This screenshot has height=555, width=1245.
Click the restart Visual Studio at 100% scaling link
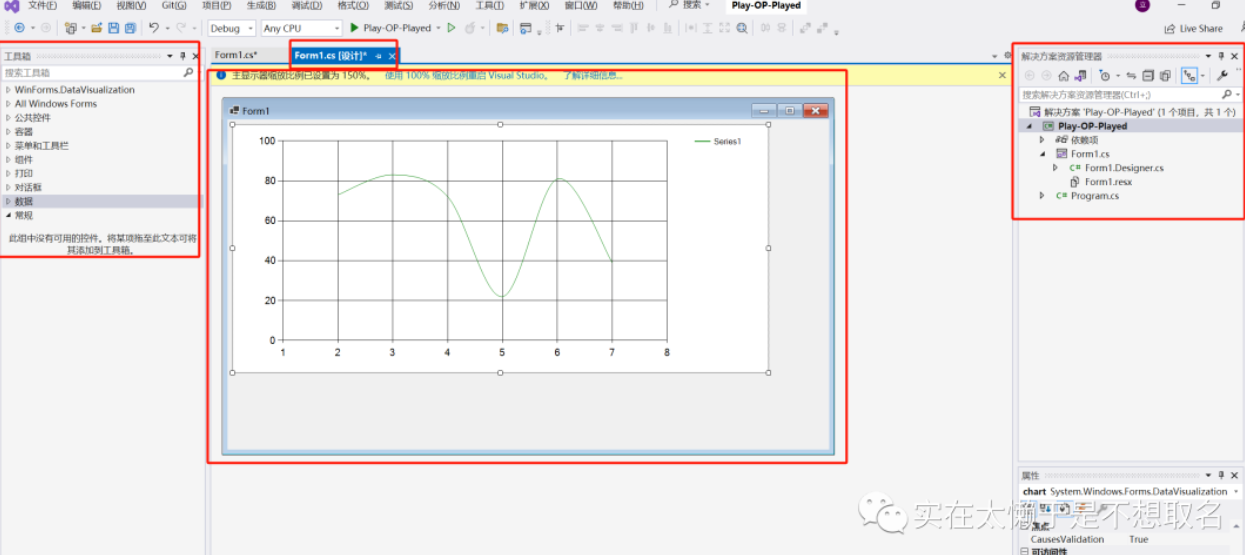pos(466,75)
